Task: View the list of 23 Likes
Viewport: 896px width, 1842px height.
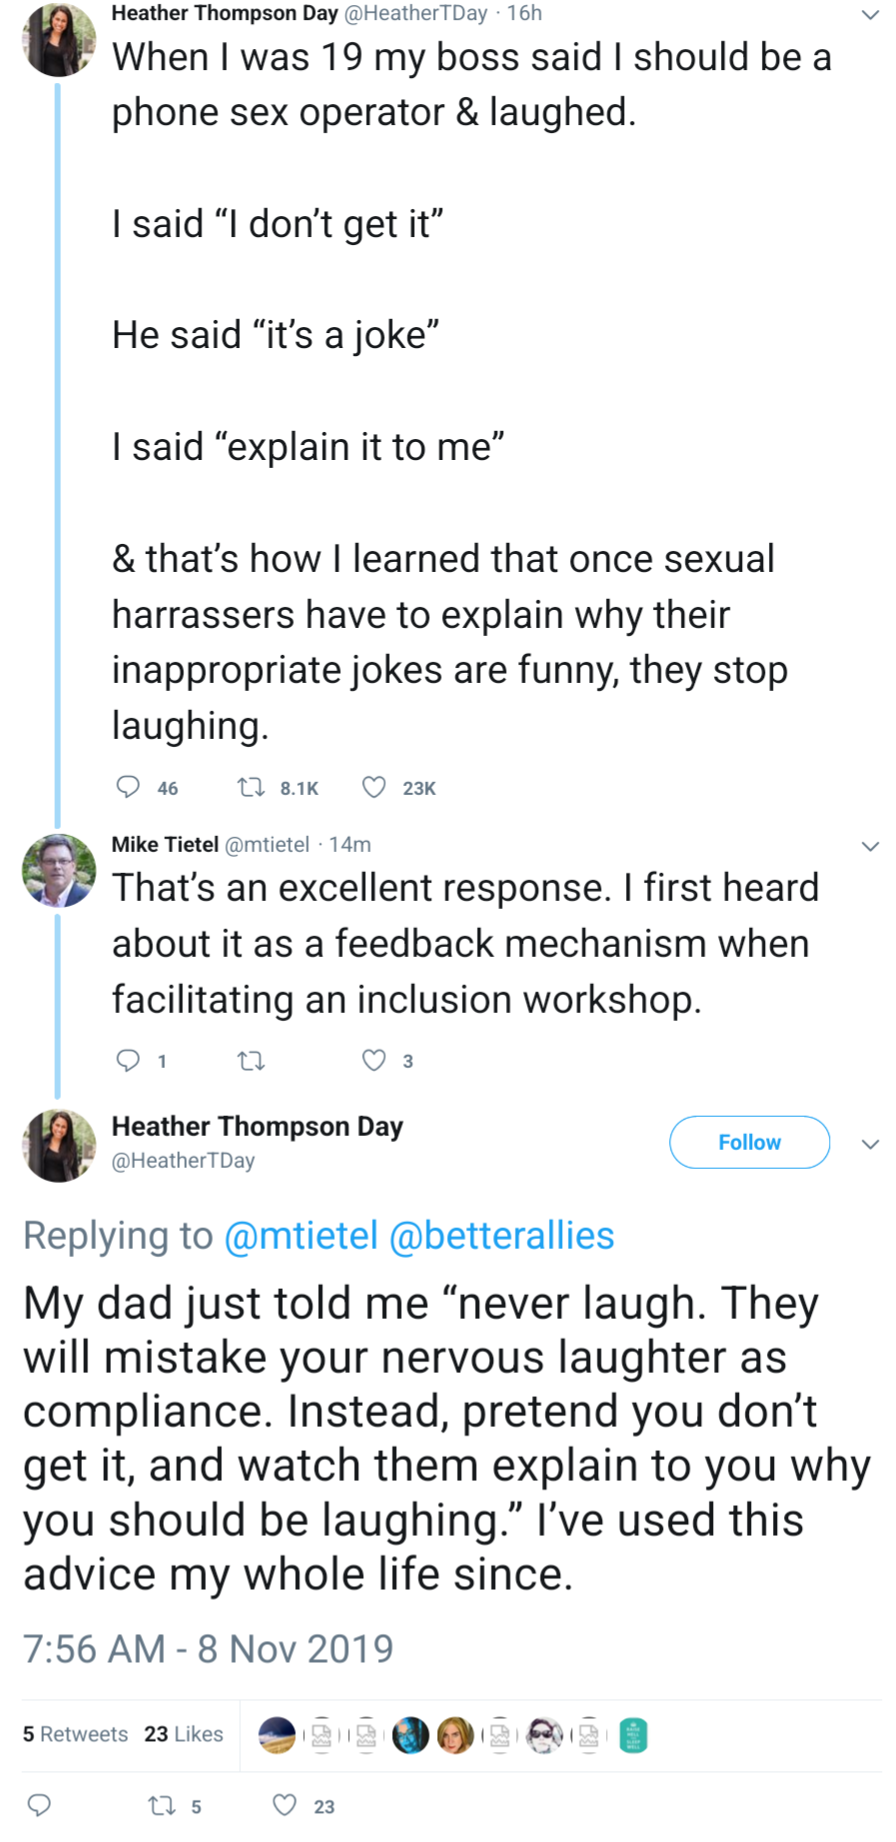Action: click(x=183, y=1734)
